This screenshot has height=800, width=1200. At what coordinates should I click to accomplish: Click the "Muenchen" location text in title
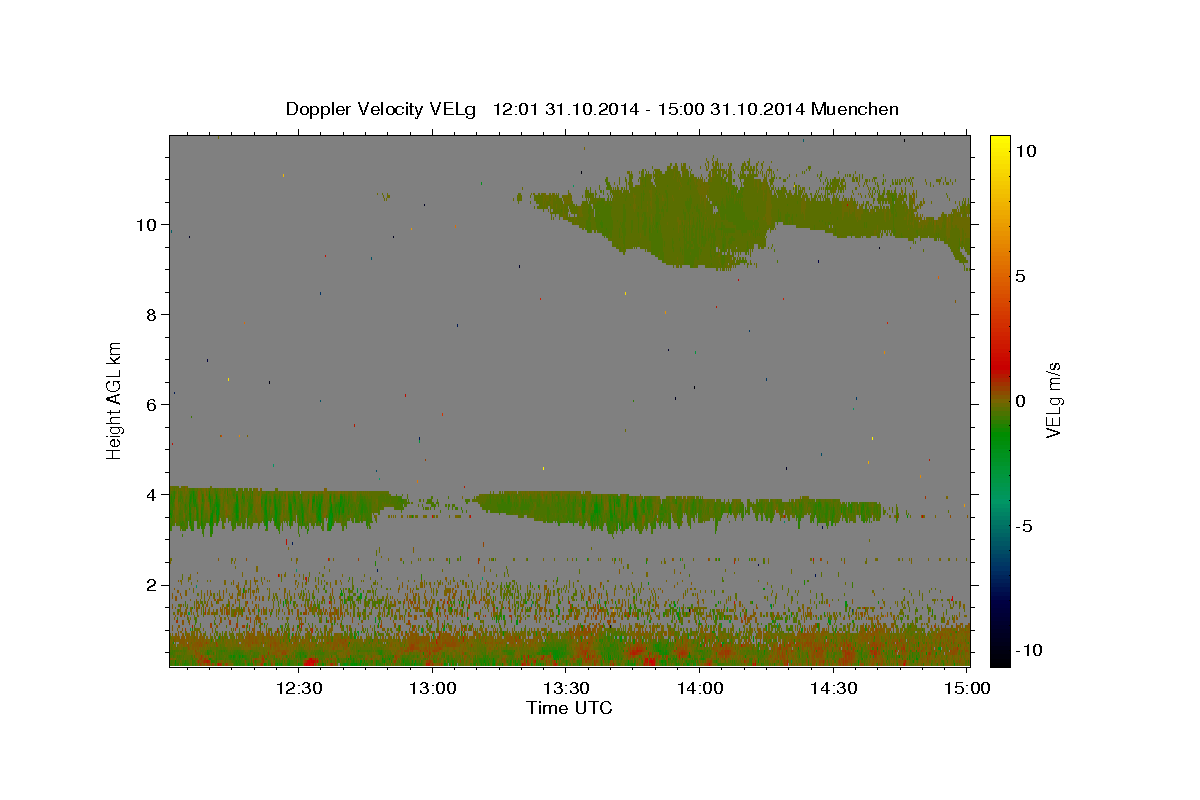(x=855, y=109)
